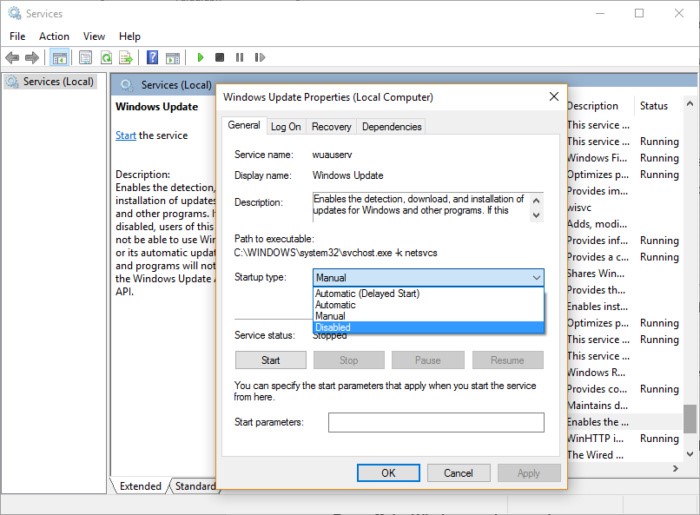
Task: Open the Help menu
Action: point(129,36)
